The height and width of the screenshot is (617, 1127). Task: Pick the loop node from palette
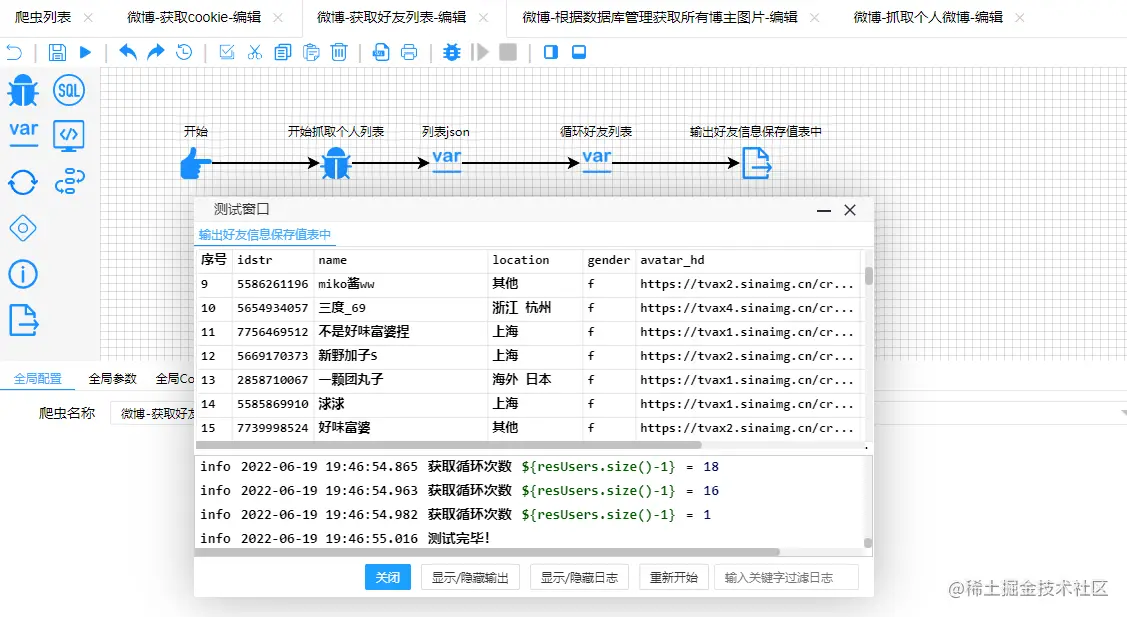pyautogui.click(x=23, y=182)
